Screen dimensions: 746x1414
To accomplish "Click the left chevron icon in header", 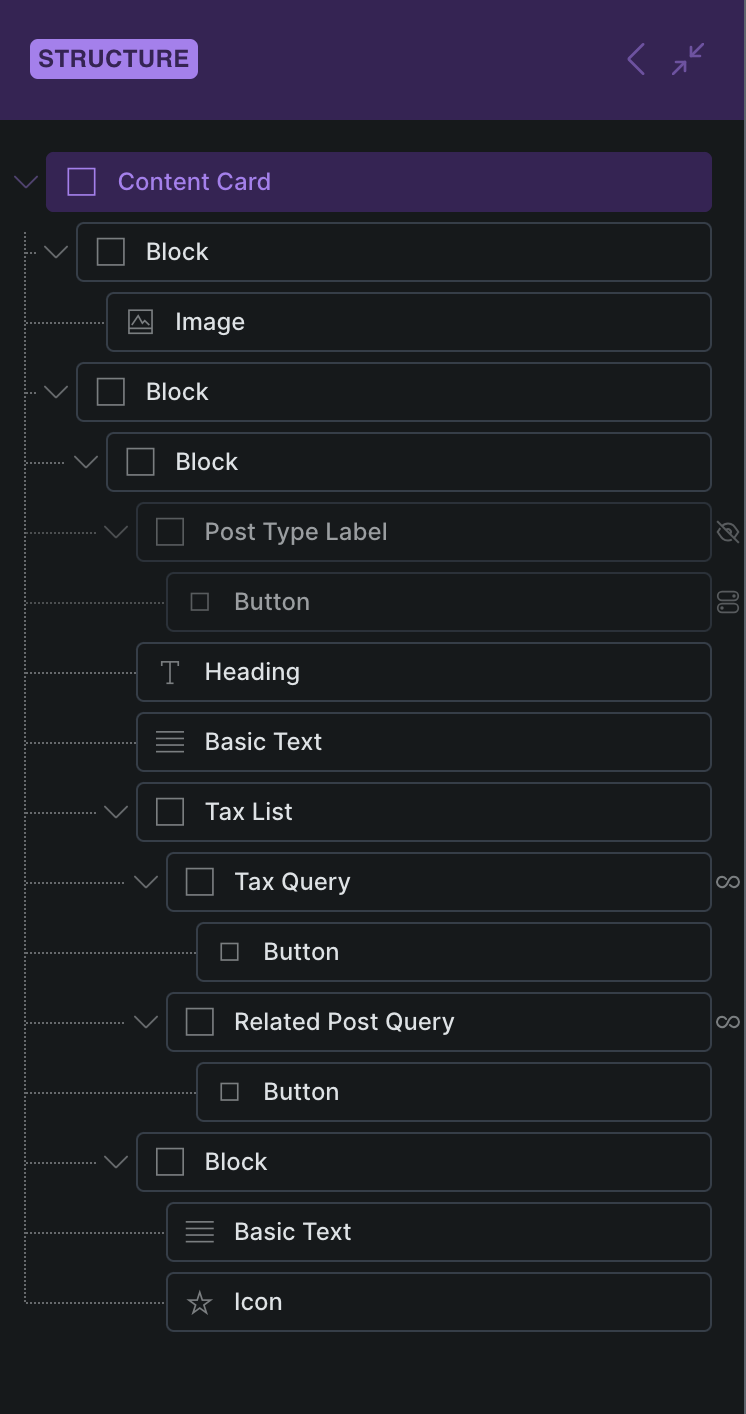I will 636,59.
